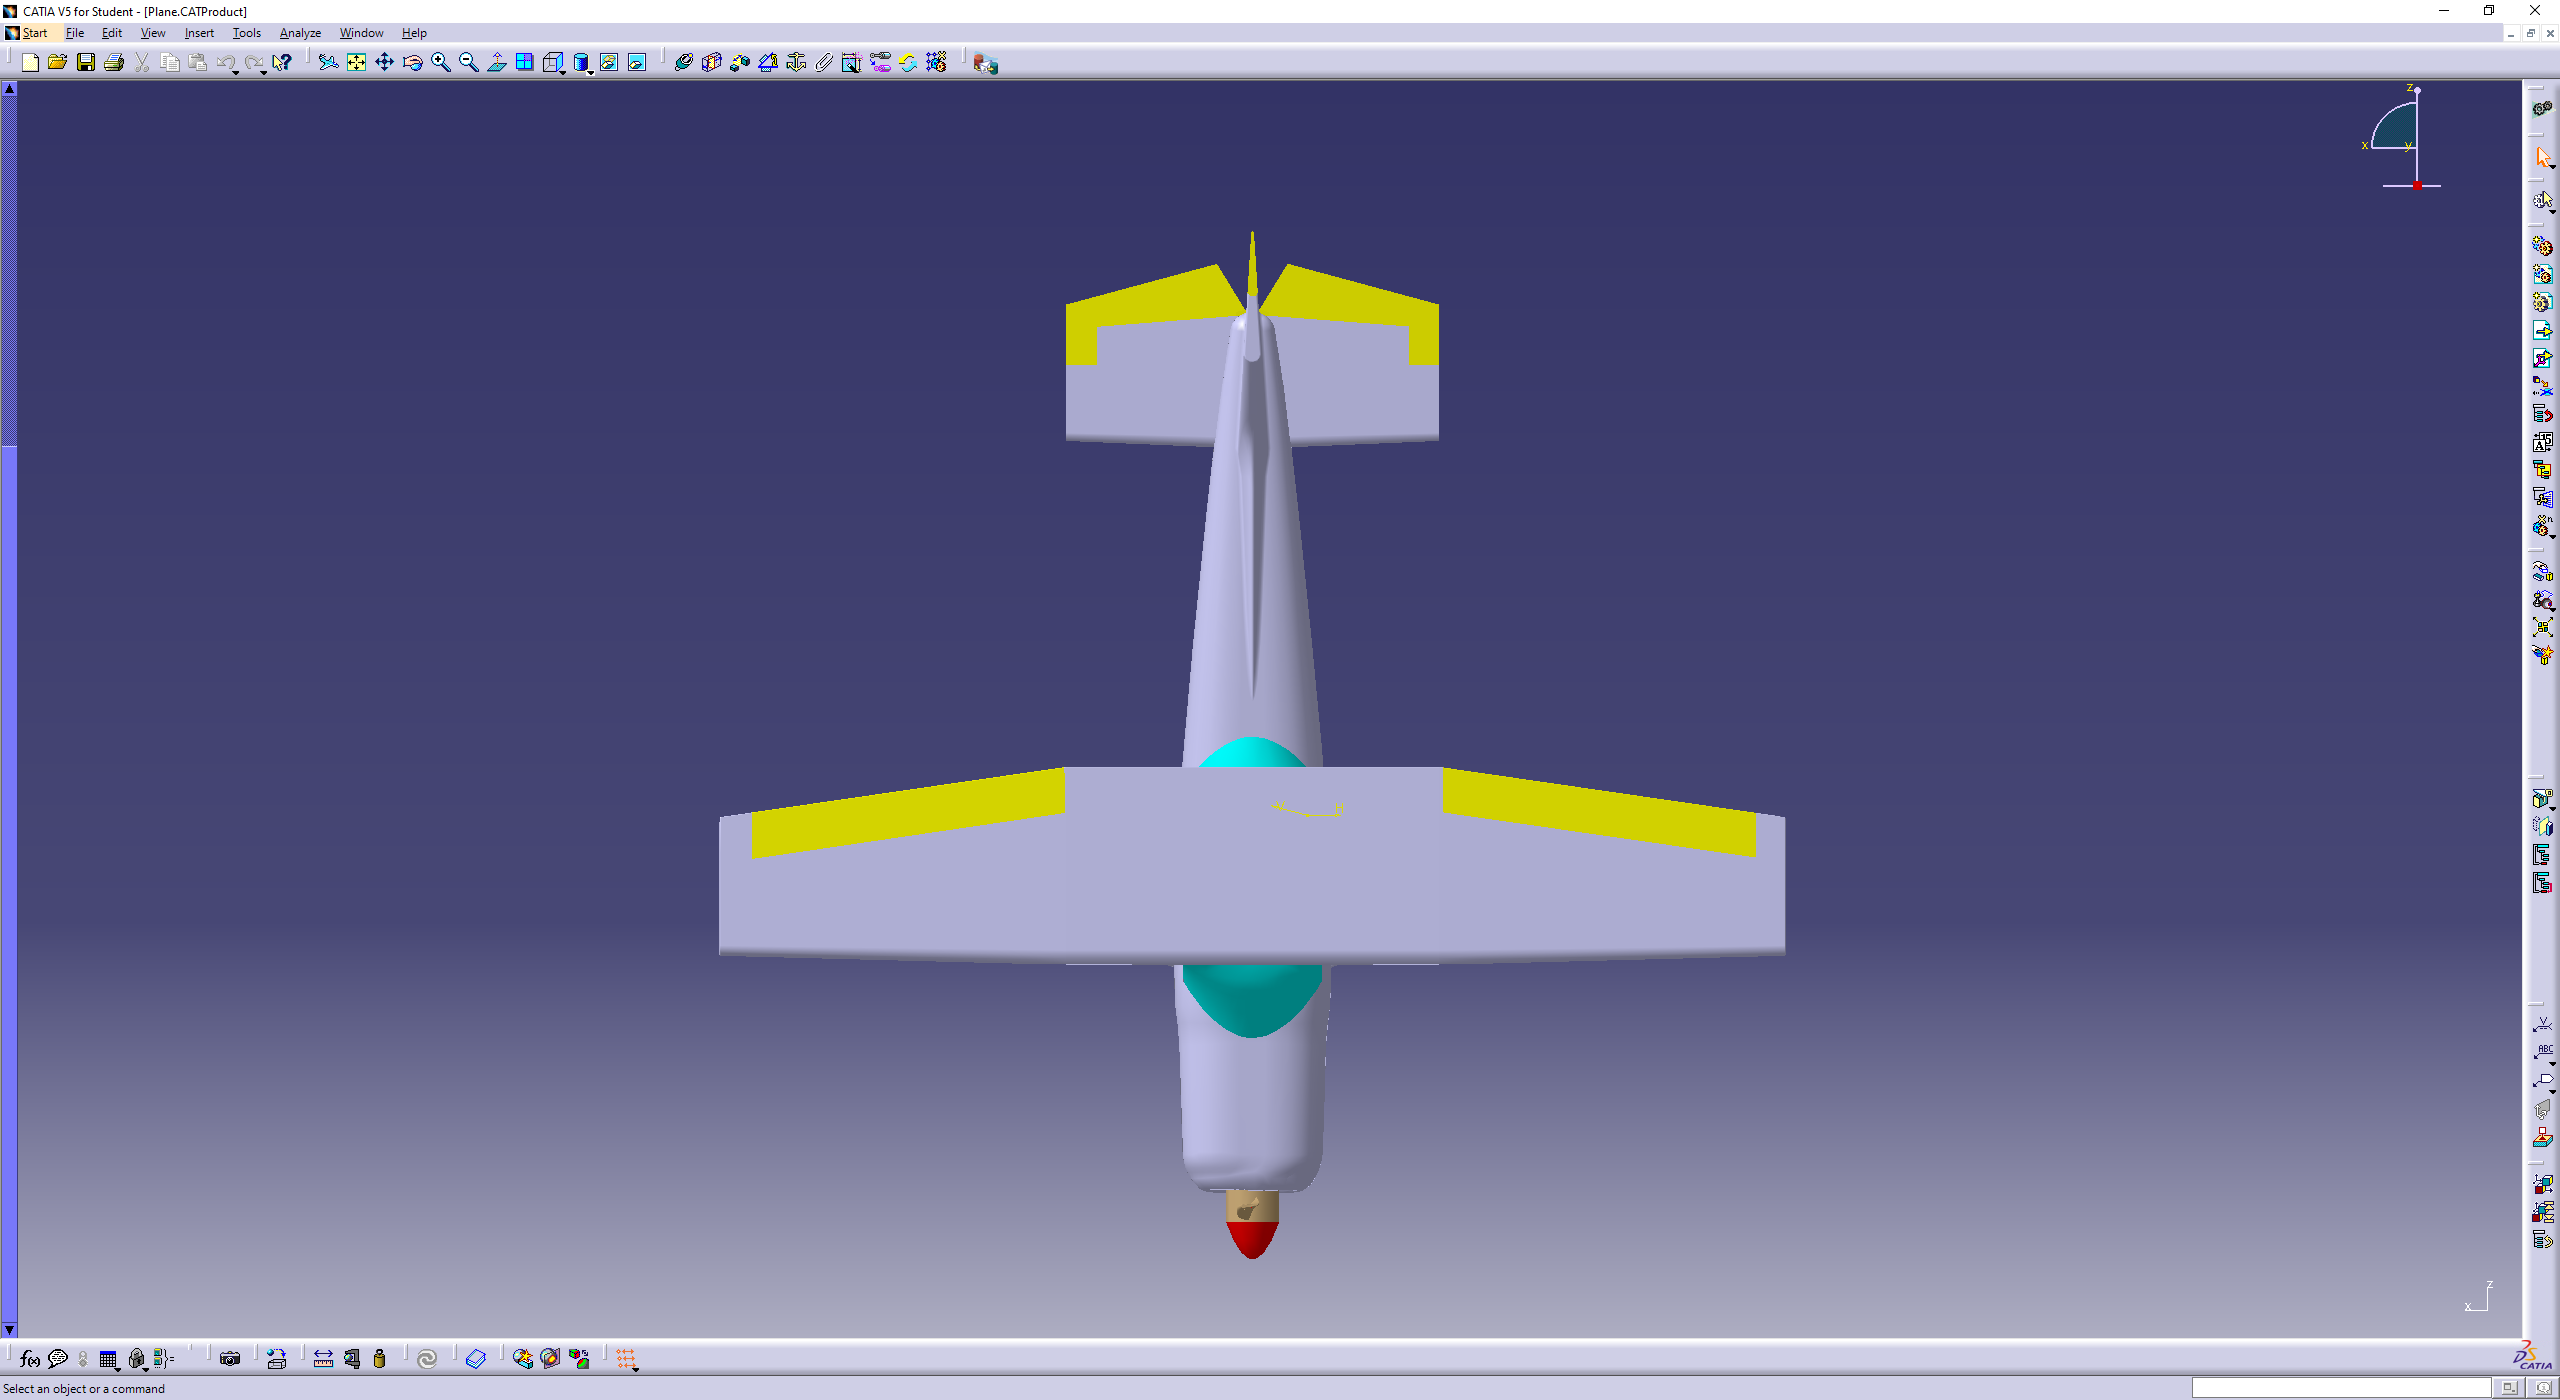
Task: Expand the view mode shading dropdown arrow
Action: pos(591,72)
